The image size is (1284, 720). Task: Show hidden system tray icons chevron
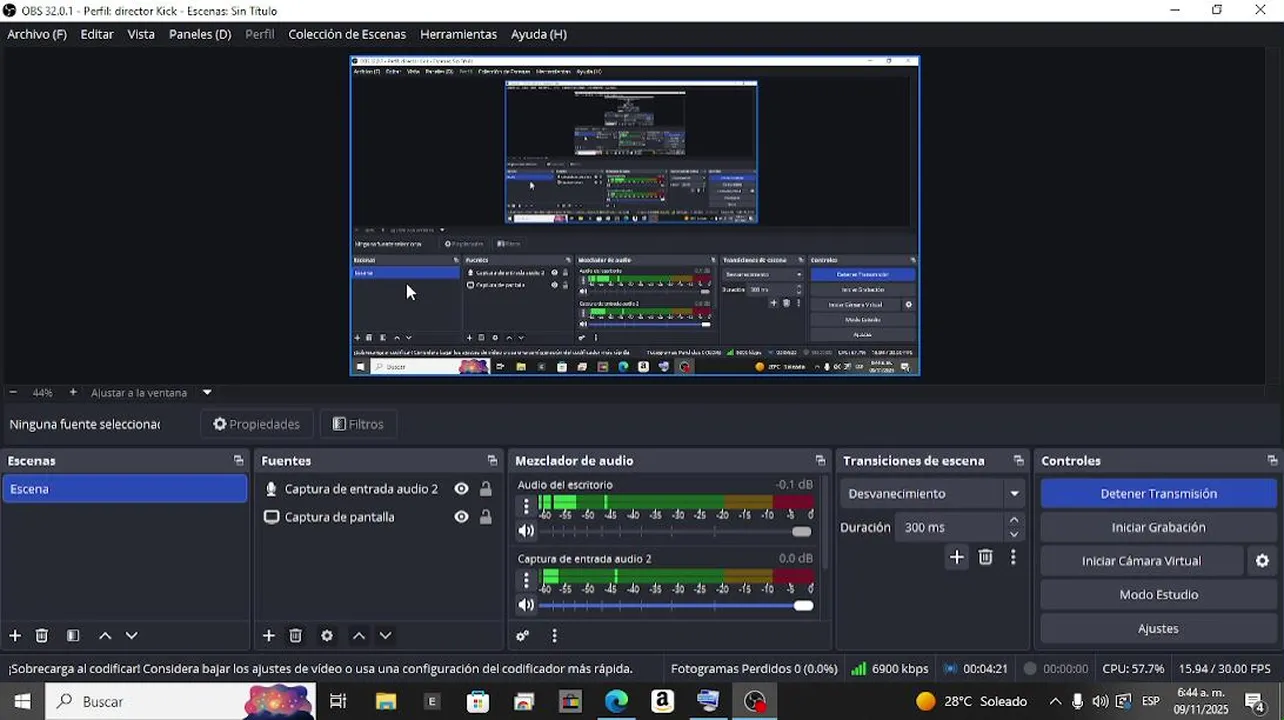(1055, 701)
